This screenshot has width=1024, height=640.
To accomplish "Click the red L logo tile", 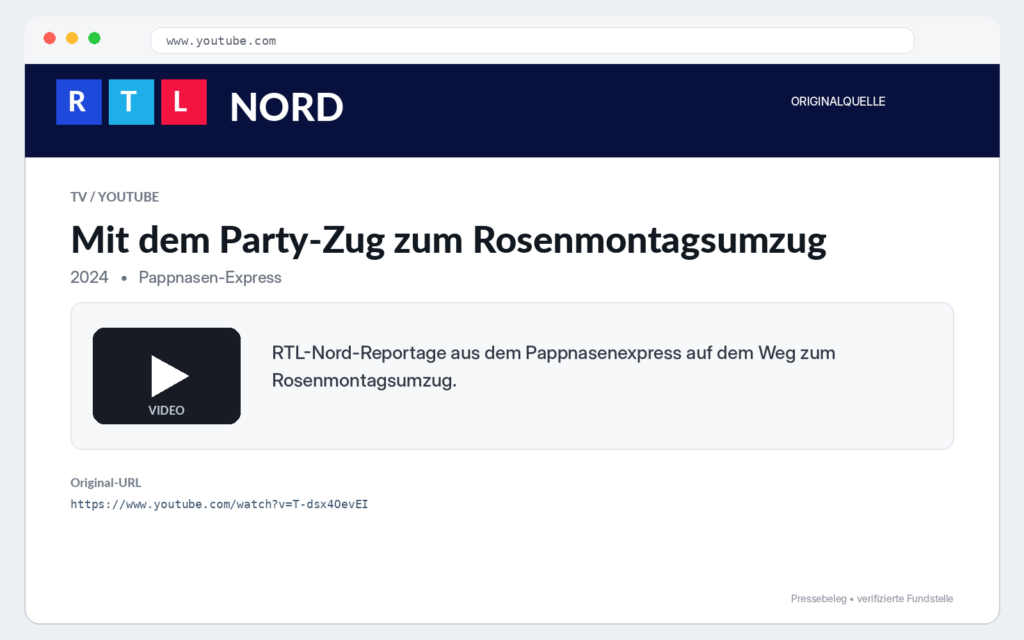I will pyautogui.click(x=184, y=102).
